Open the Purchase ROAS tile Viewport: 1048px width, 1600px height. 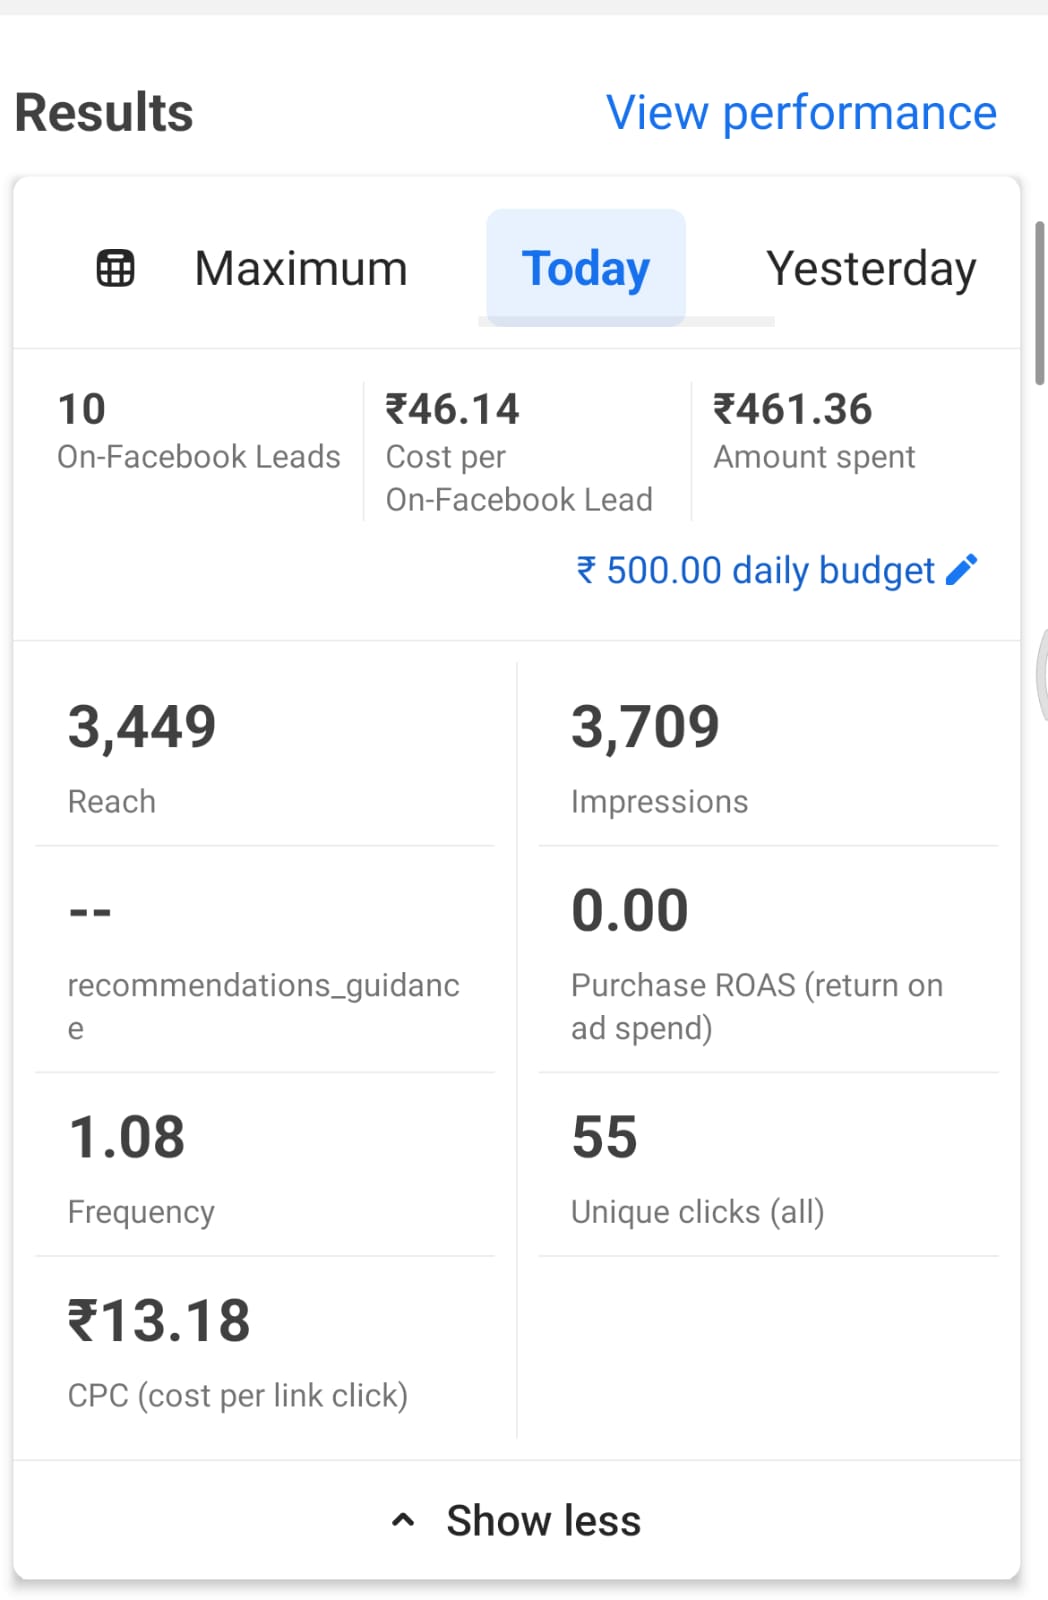click(768, 962)
